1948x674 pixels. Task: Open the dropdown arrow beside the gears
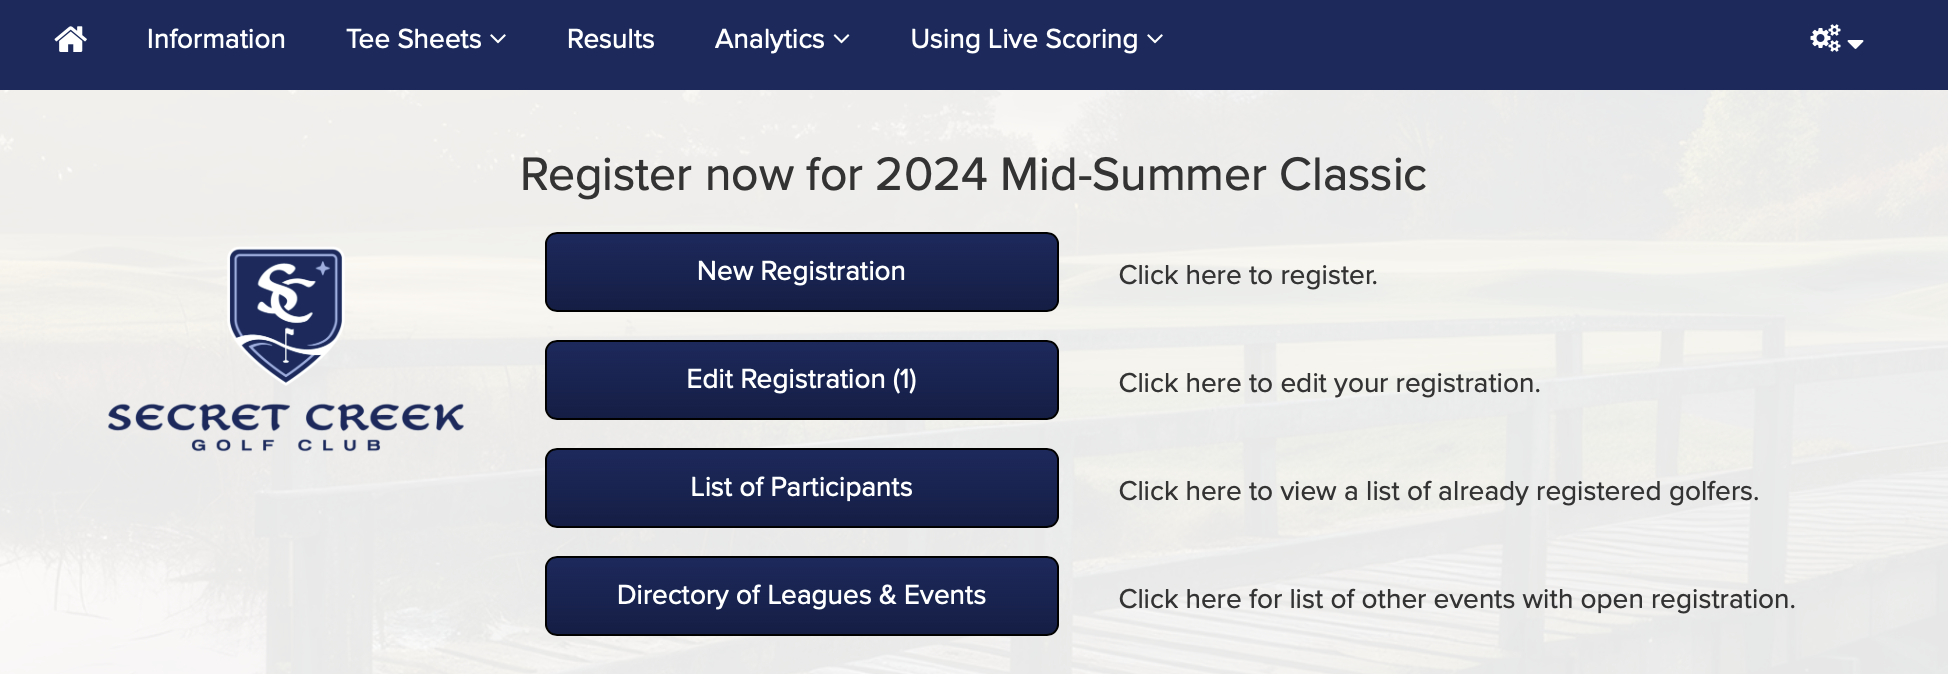coord(1858,45)
